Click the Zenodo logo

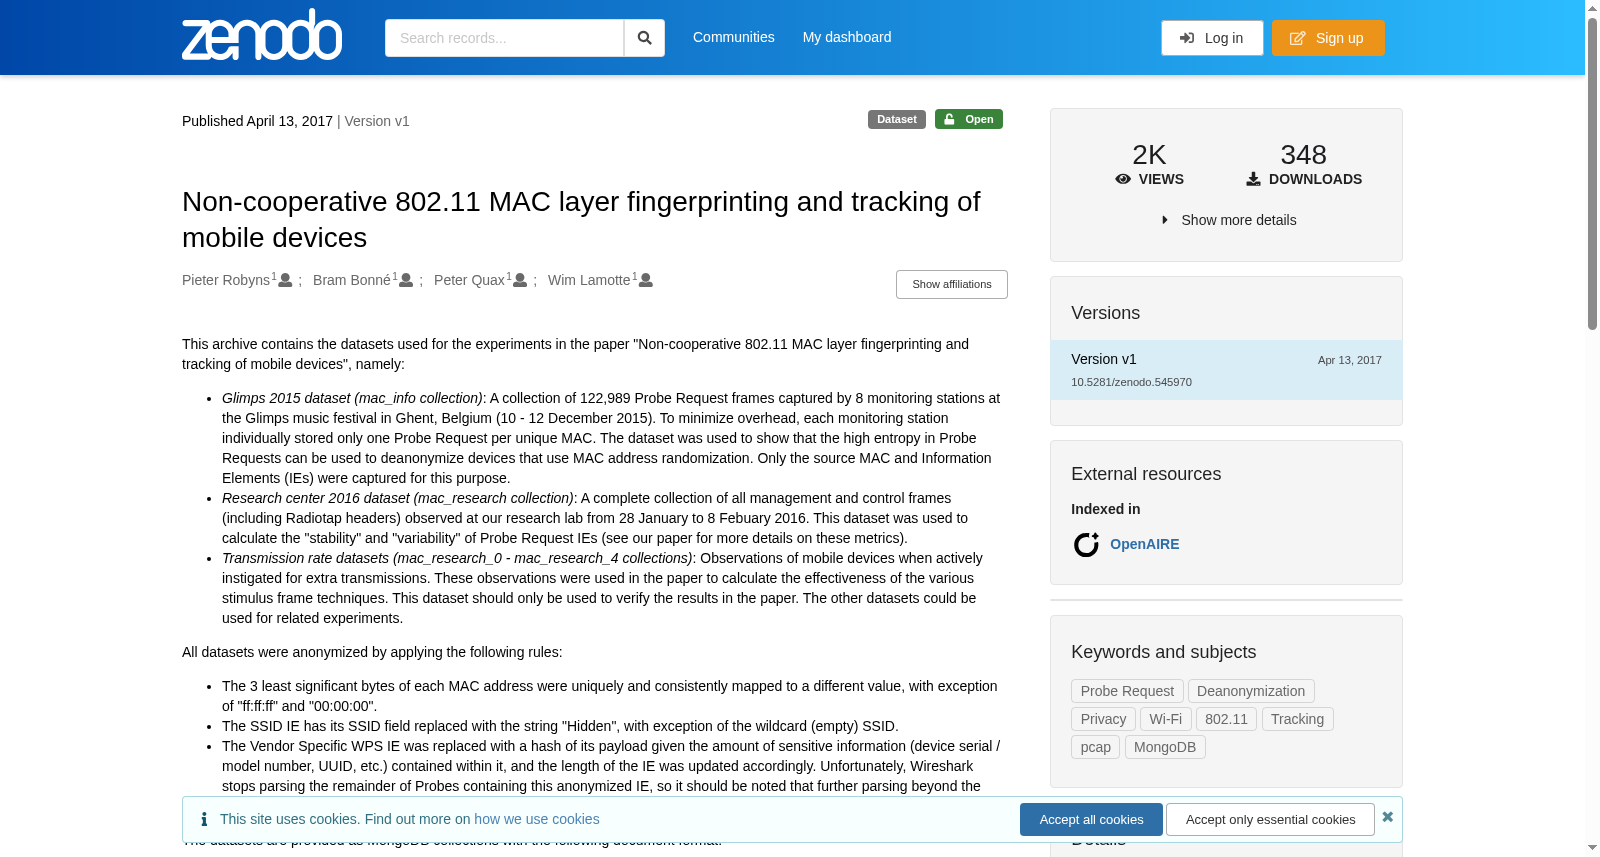pyautogui.click(x=262, y=35)
